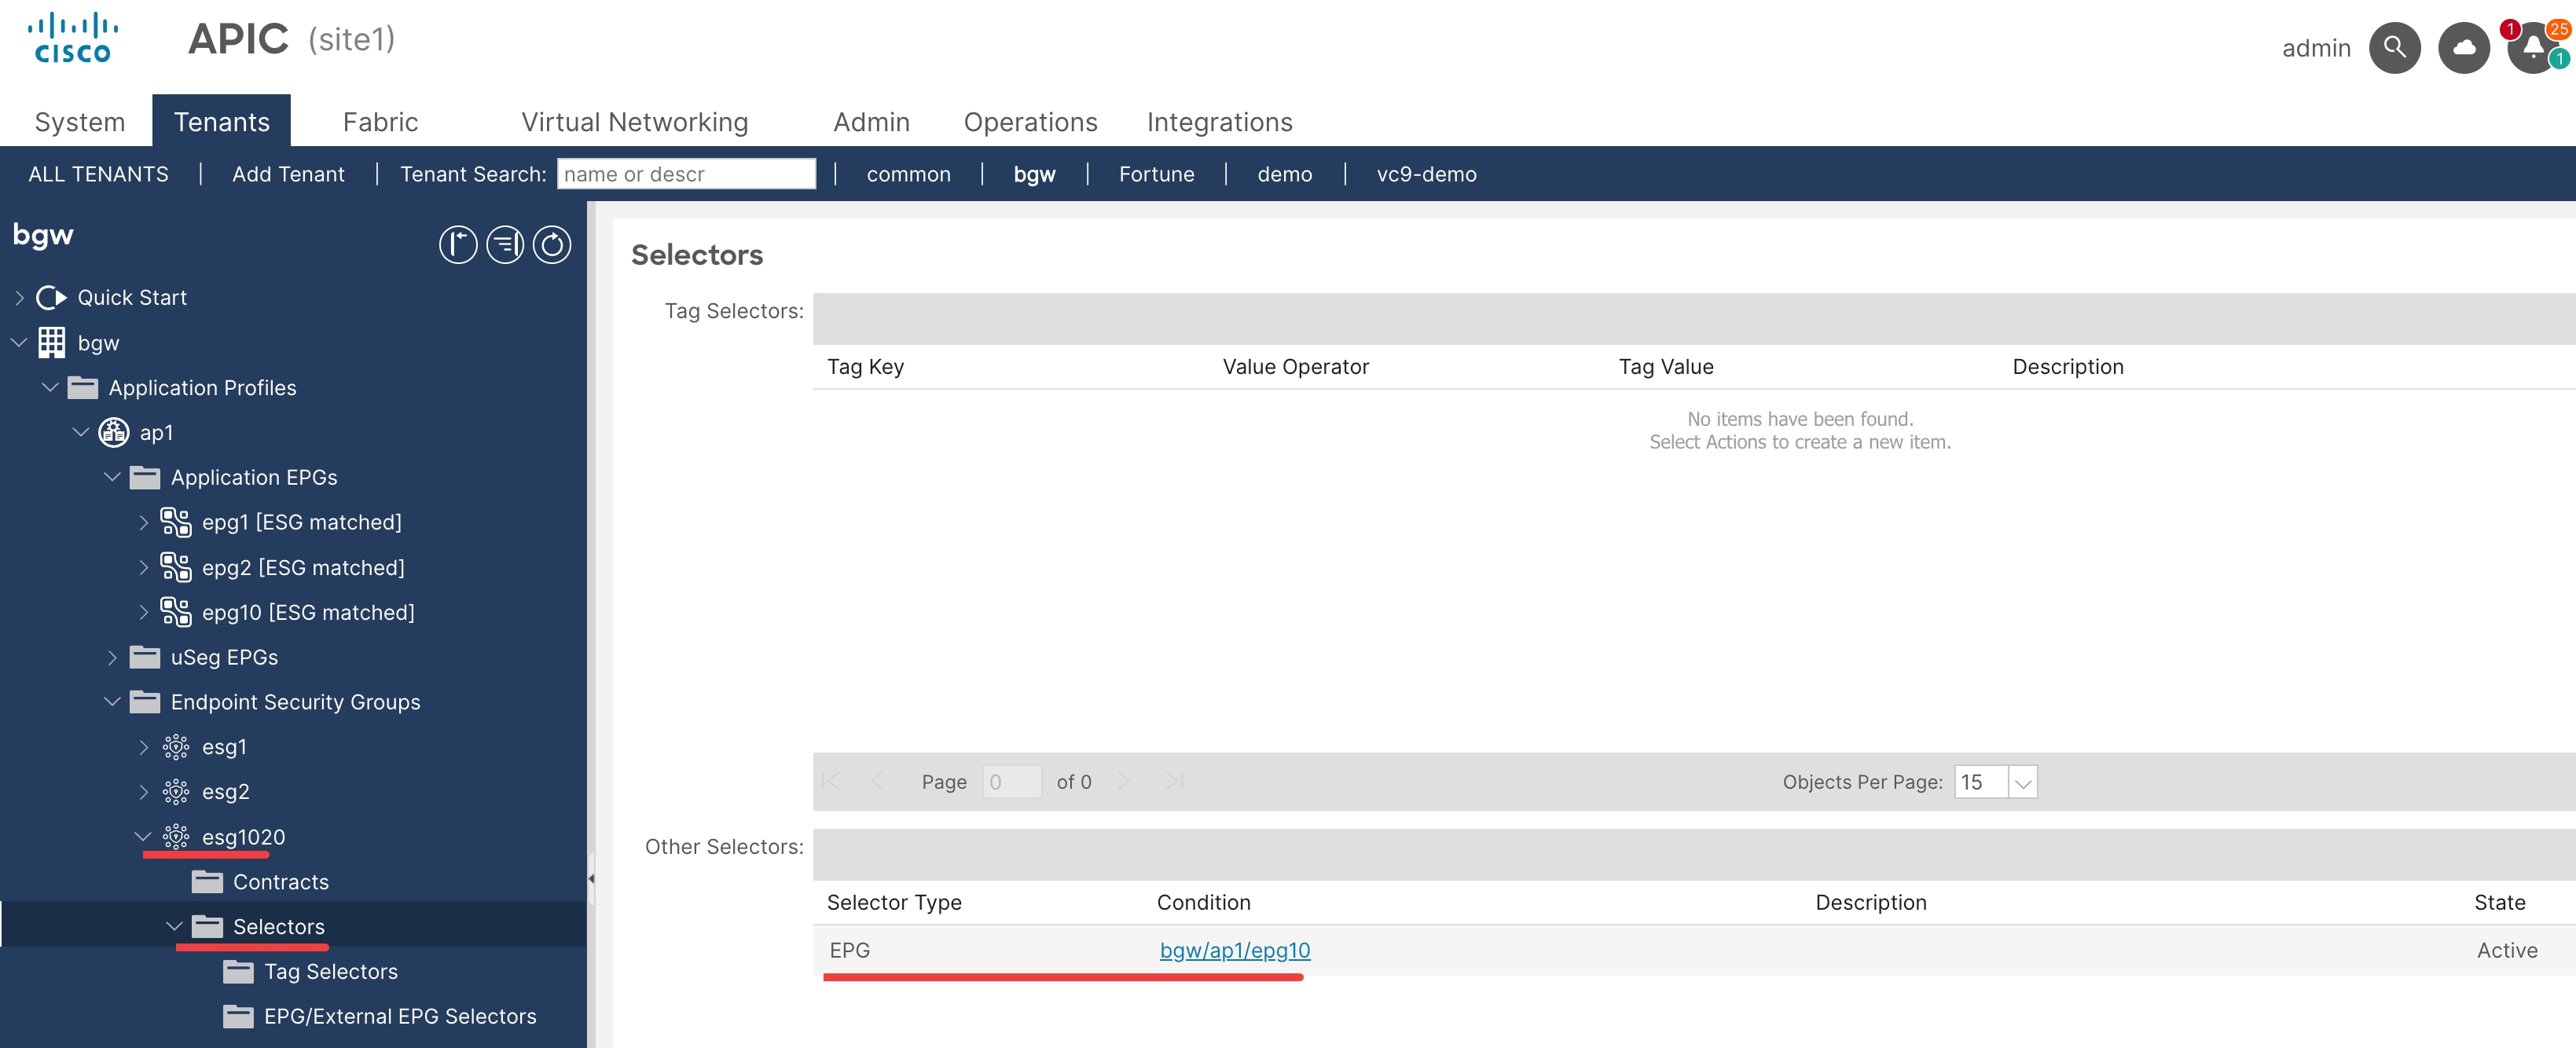Open the Objects Per Page dropdown

2022,782
